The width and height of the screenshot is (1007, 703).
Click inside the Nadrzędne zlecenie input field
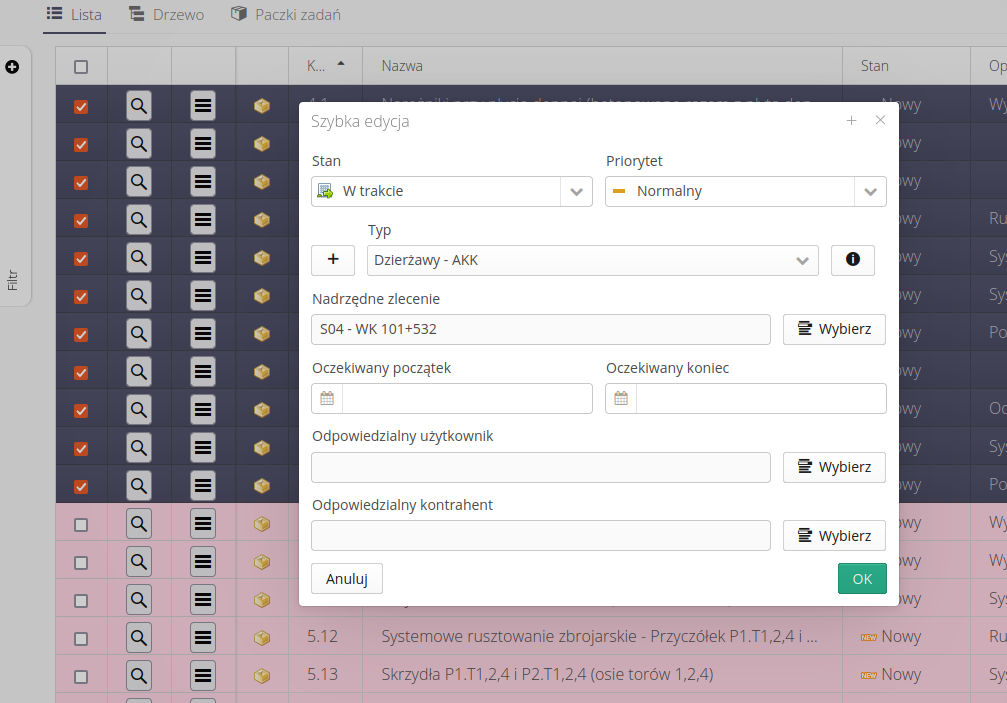click(540, 329)
